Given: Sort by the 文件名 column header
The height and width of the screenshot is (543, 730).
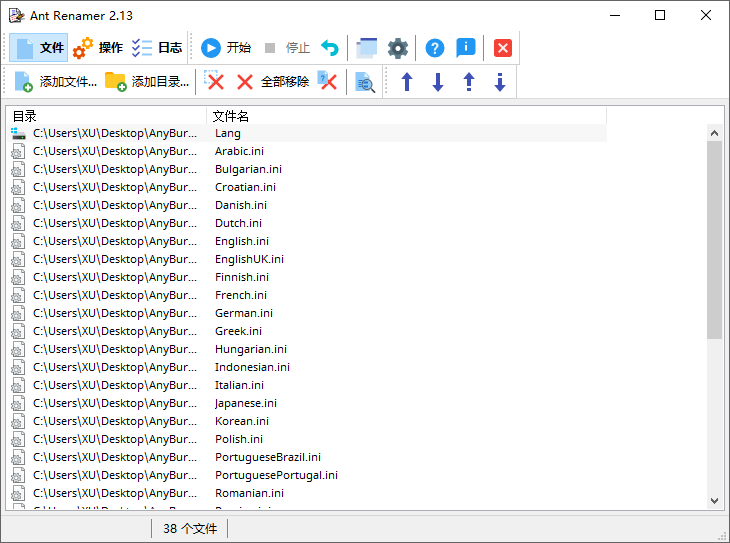Looking at the screenshot, I should pyautogui.click(x=406, y=115).
